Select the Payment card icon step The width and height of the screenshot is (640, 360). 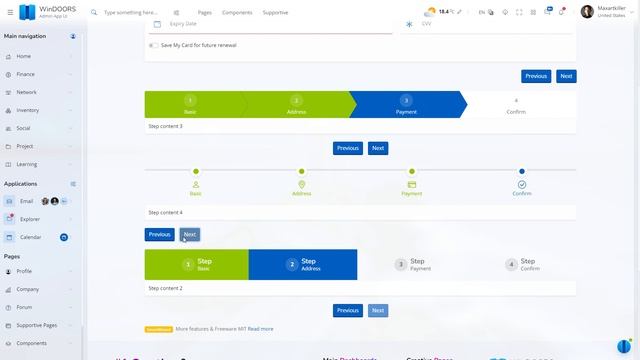[412, 184]
